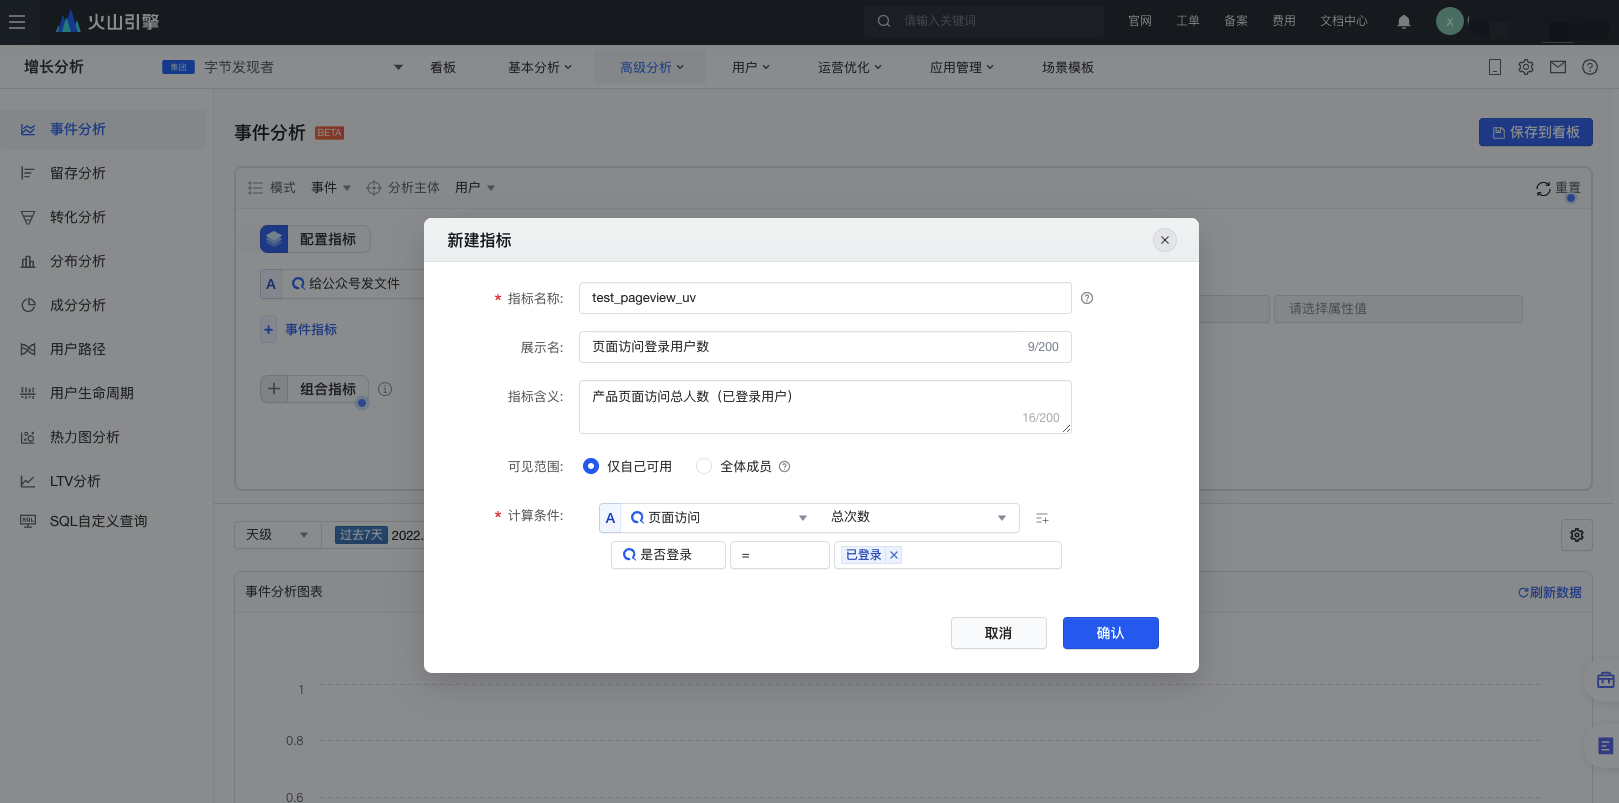
Task: Click info icon beside 组合指标
Action: coord(385,389)
